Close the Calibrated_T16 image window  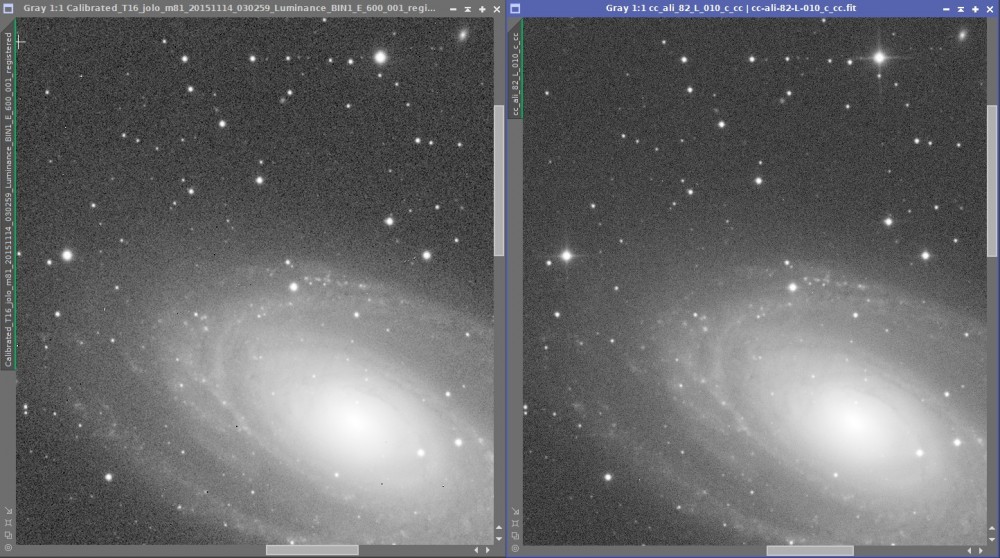[x=497, y=9]
